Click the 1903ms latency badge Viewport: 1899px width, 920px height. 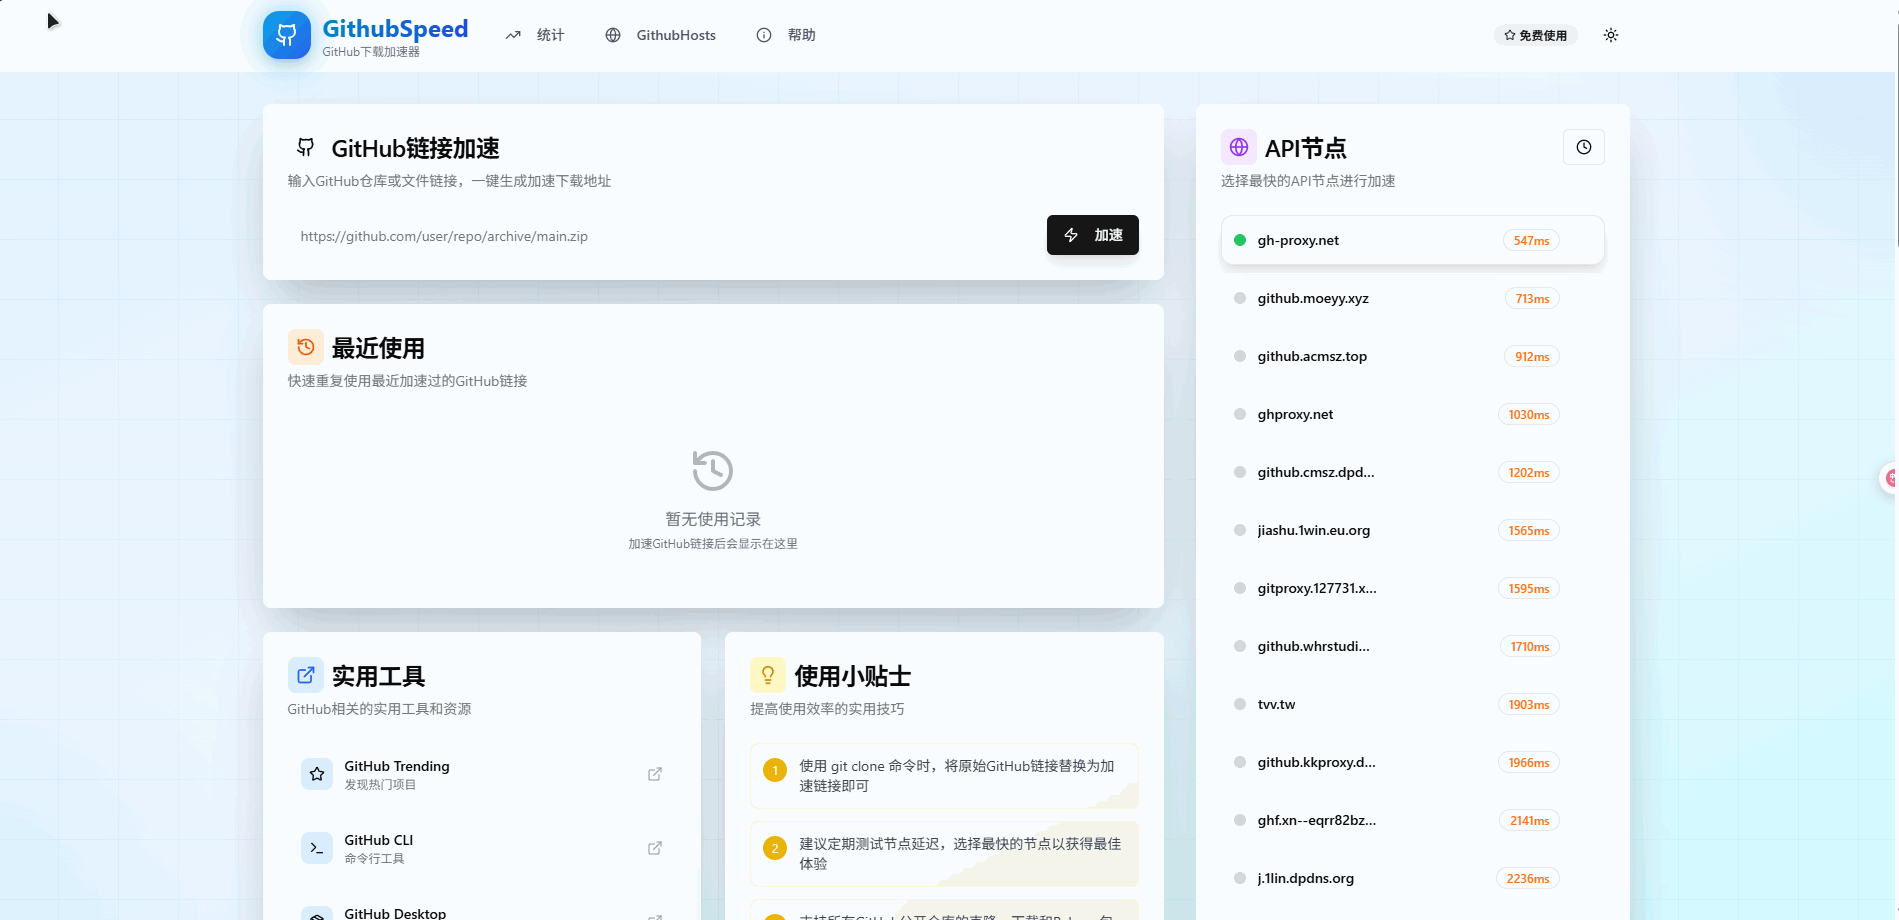[1529, 705]
